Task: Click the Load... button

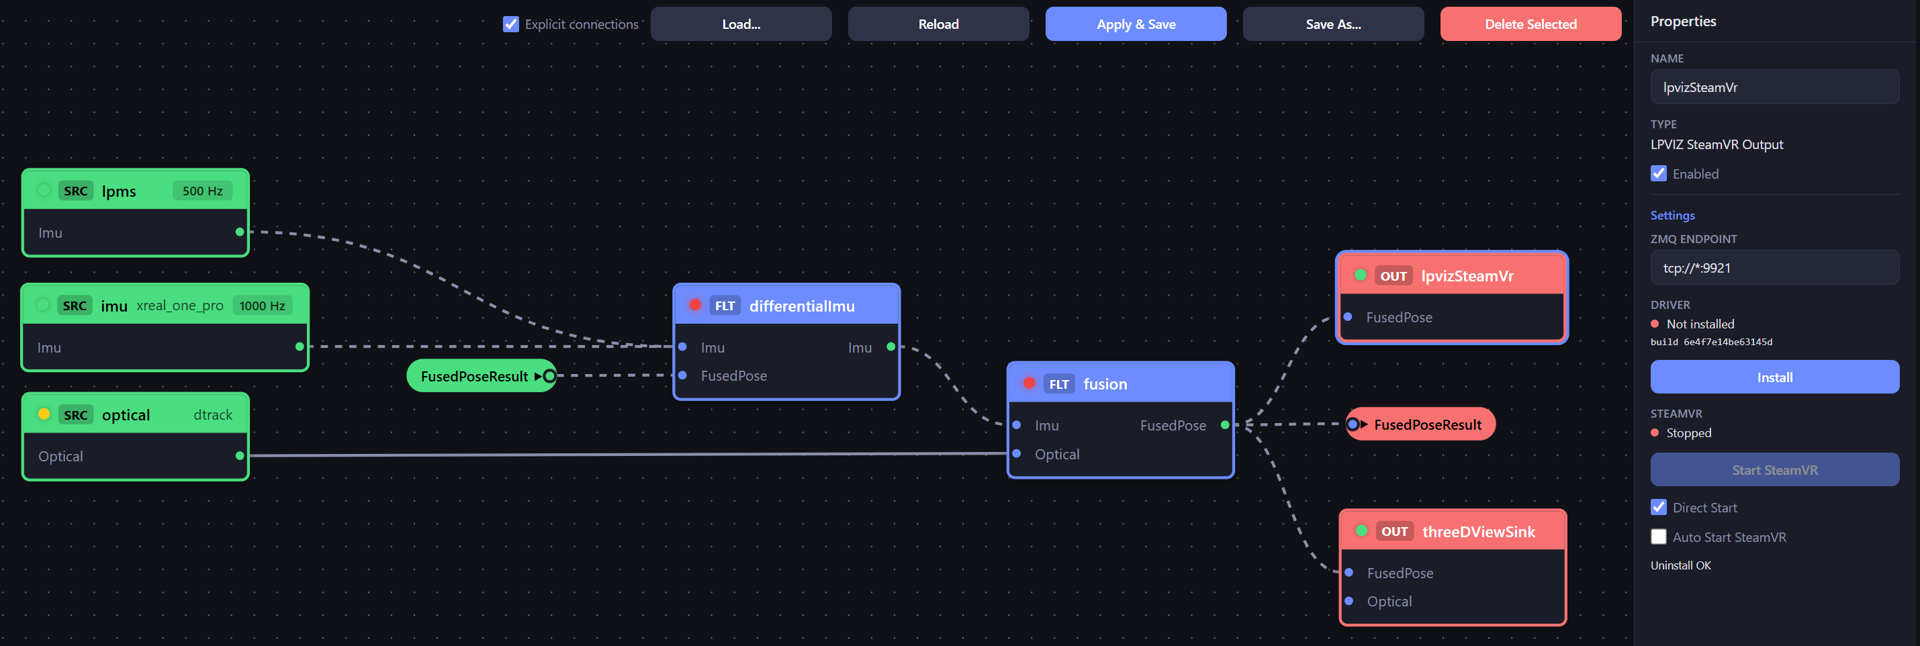Action: [741, 24]
